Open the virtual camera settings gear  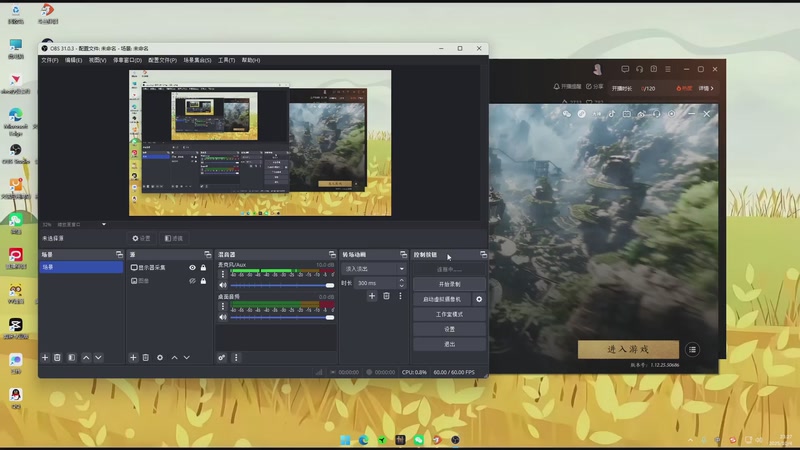479,299
